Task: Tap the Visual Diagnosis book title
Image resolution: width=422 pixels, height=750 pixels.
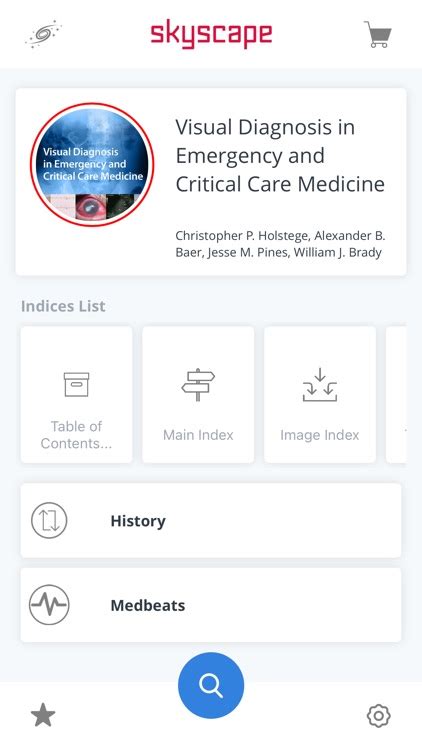Action: coord(280,155)
